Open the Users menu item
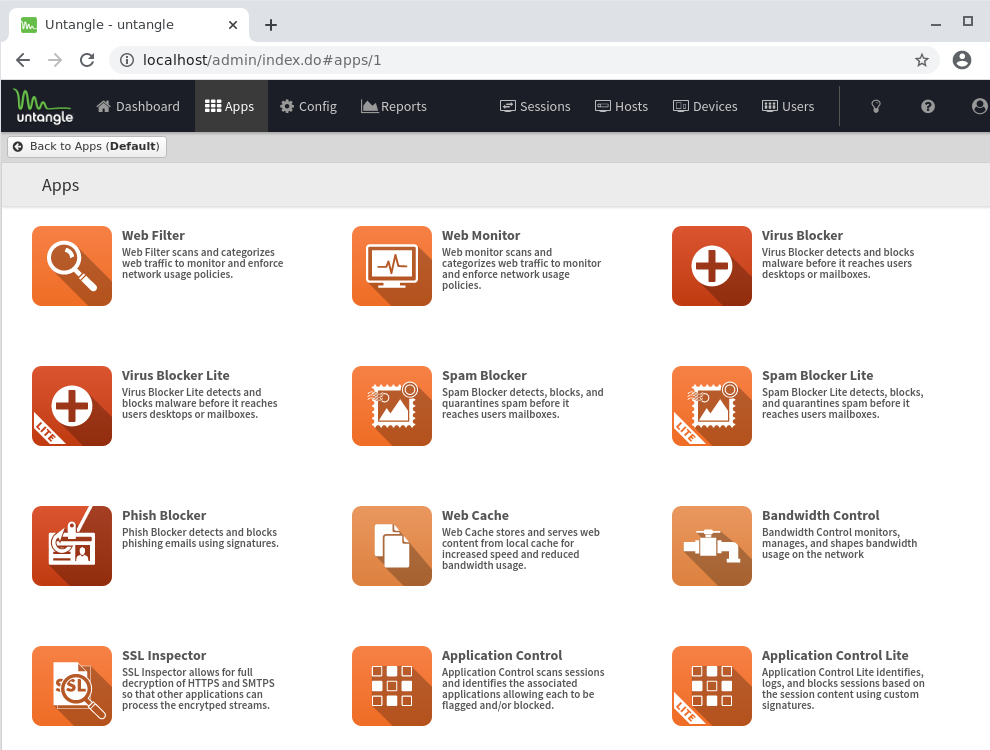The width and height of the screenshot is (990, 750). click(788, 106)
